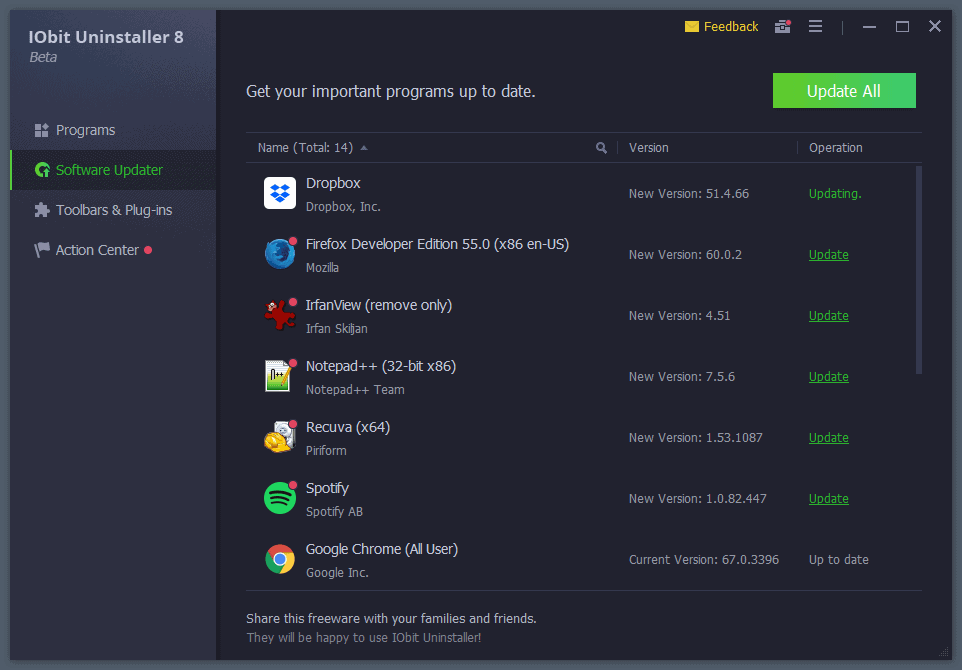This screenshot has width=962, height=670.
Task: Click the Software Updater refresh icon
Action: tap(42, 170)
